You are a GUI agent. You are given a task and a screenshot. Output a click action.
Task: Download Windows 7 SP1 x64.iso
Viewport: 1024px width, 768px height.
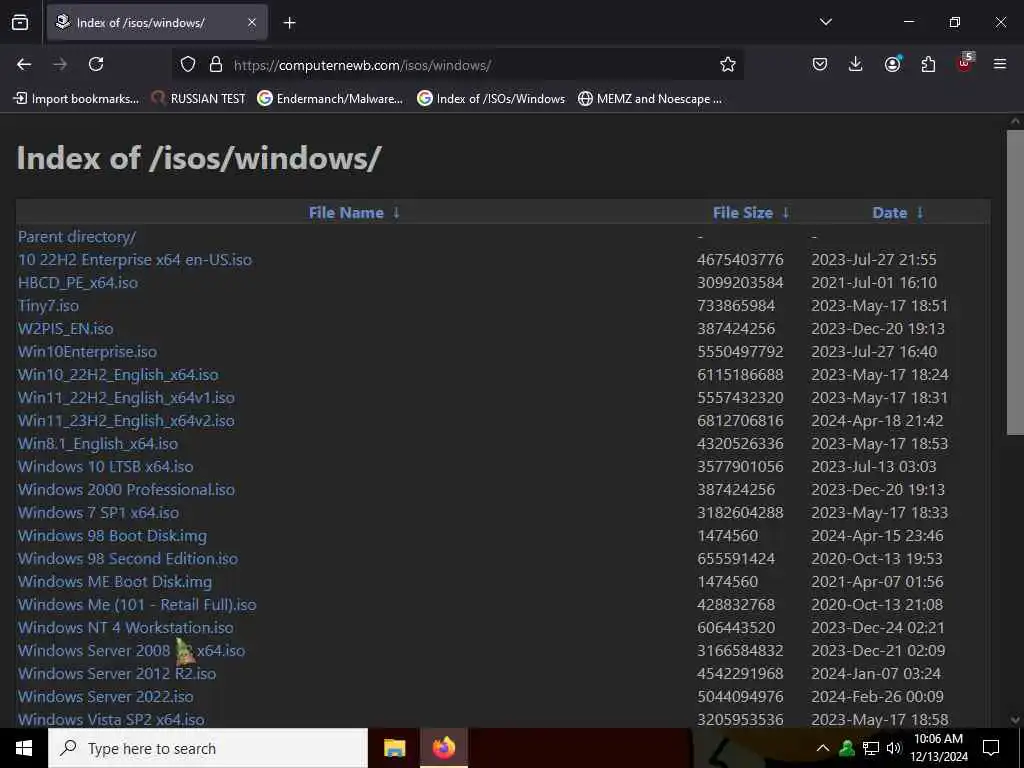pos(99,513)
